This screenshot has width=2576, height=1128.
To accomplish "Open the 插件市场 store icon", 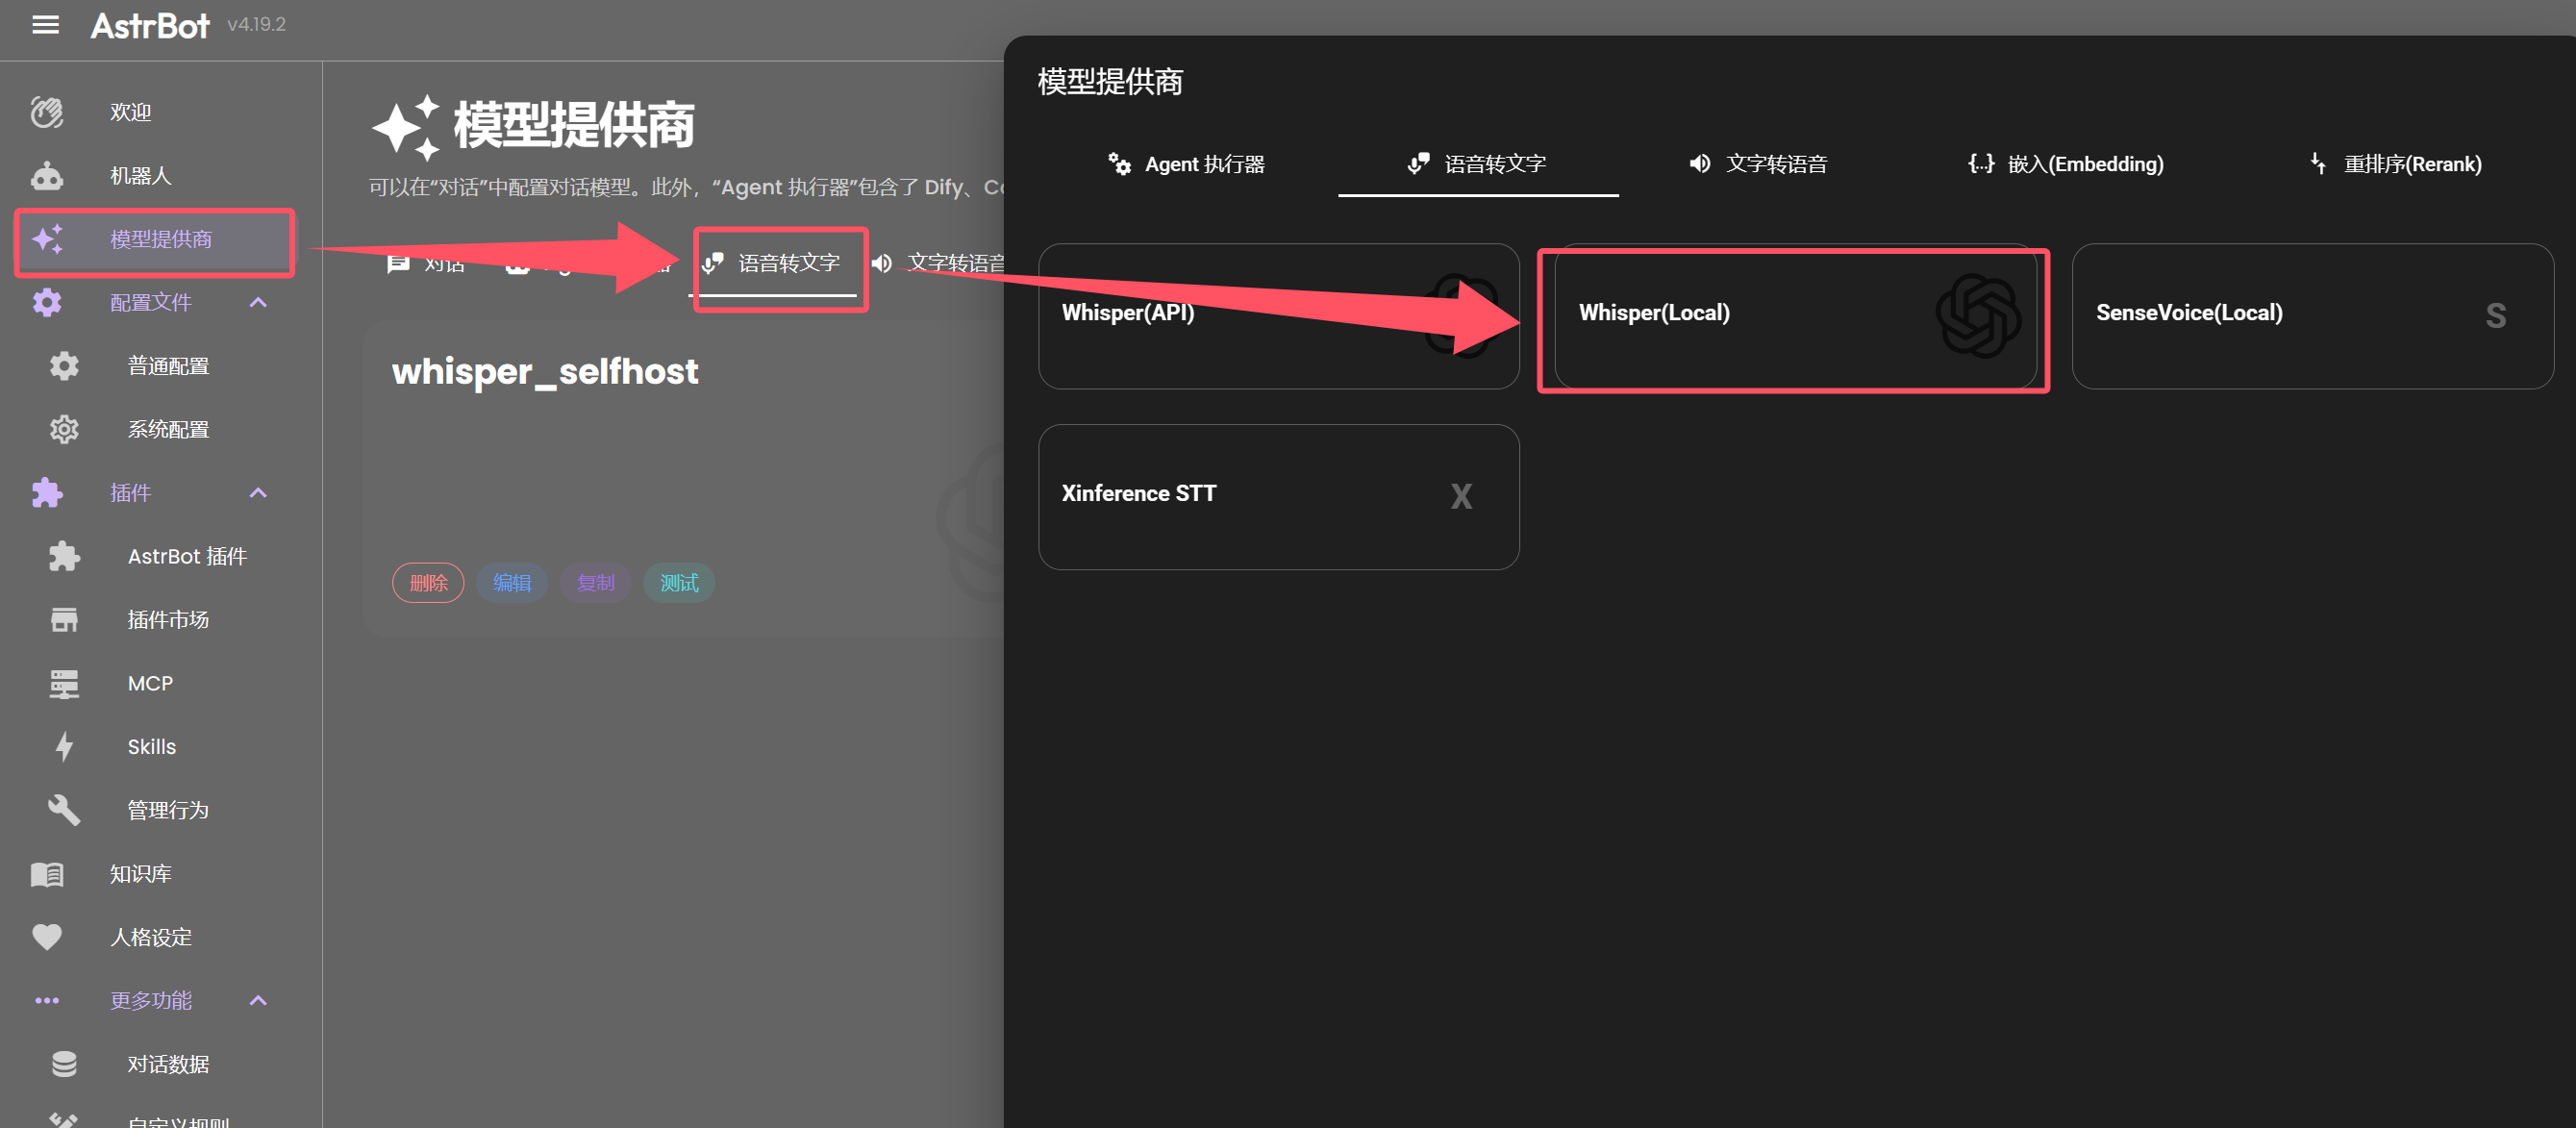I will [64, 620].
